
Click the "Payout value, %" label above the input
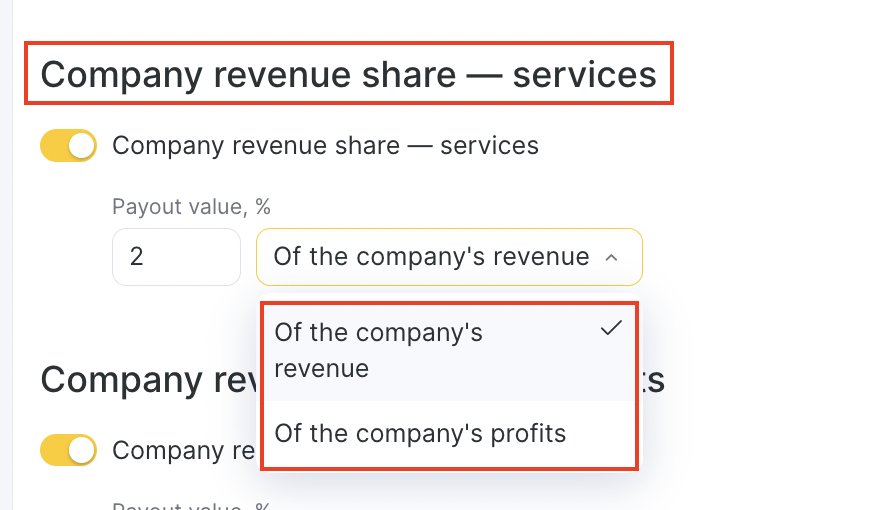[191, 207]
